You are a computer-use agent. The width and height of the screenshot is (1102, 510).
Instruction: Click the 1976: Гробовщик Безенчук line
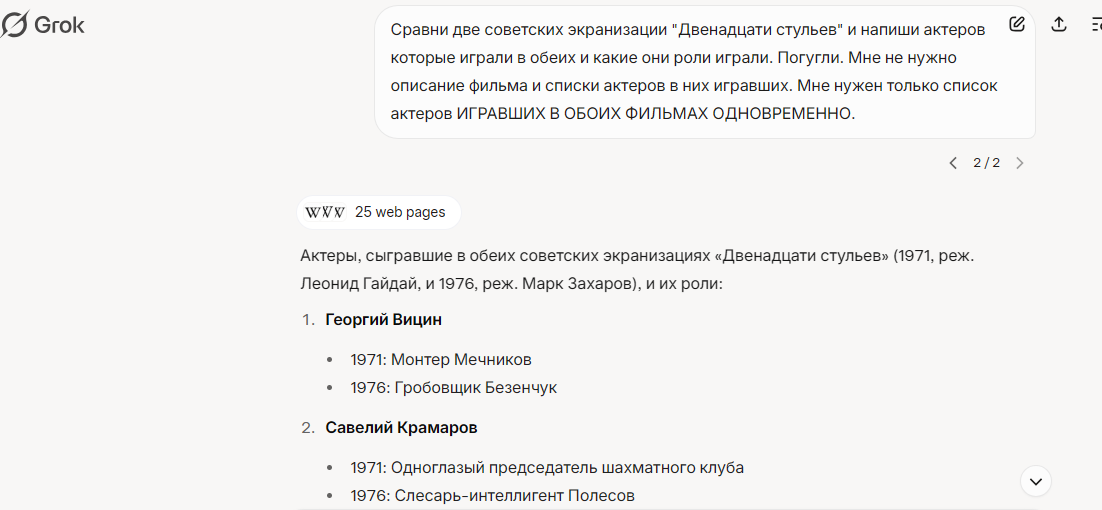453,387
